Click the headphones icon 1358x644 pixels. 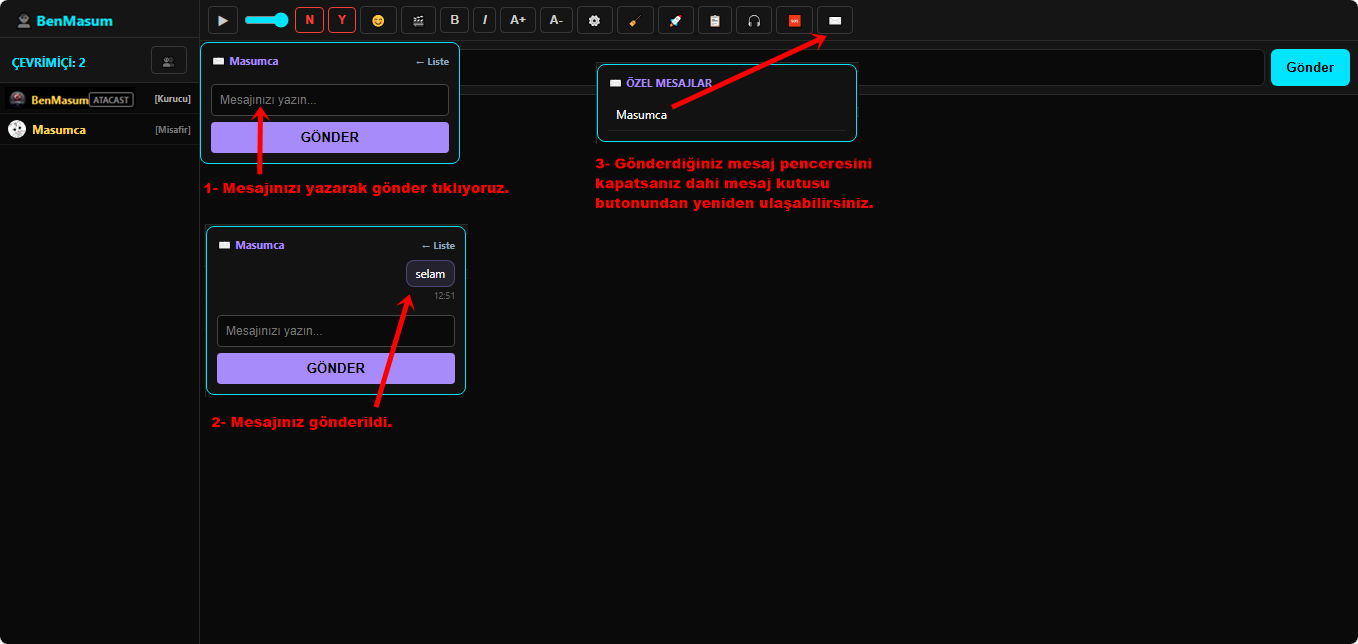(754, 20)
